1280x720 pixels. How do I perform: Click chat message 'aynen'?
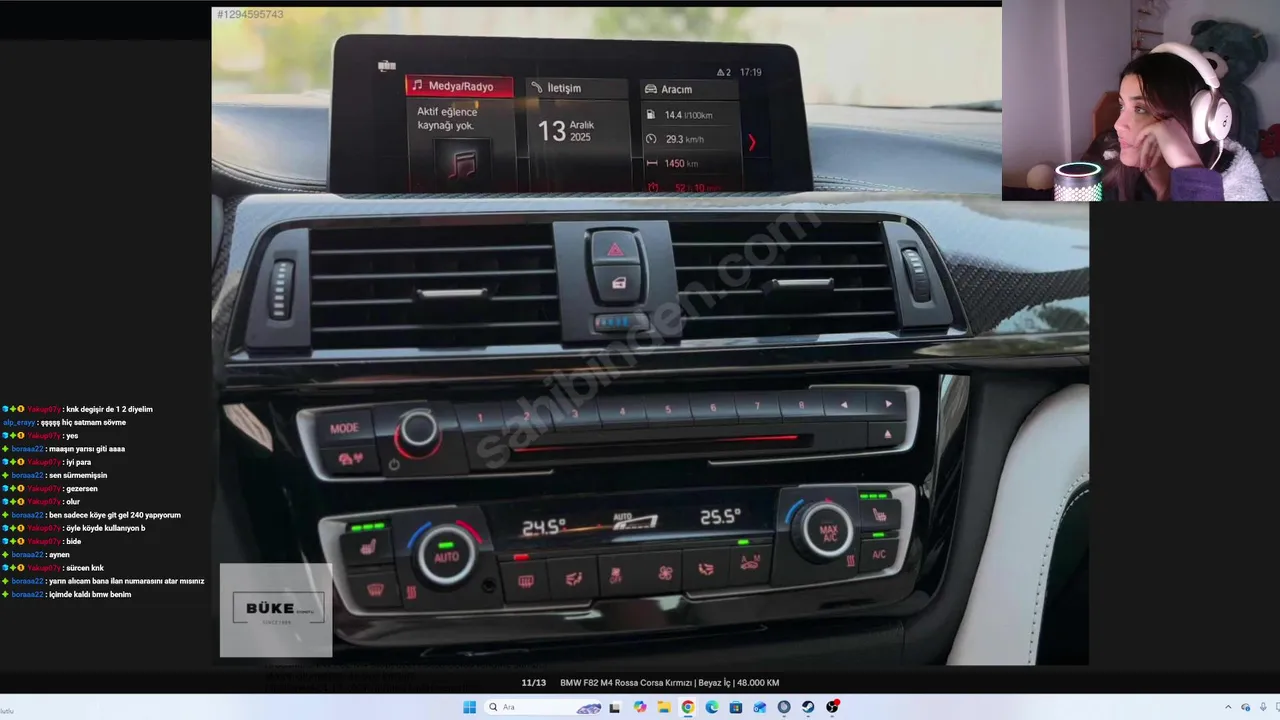59,554
